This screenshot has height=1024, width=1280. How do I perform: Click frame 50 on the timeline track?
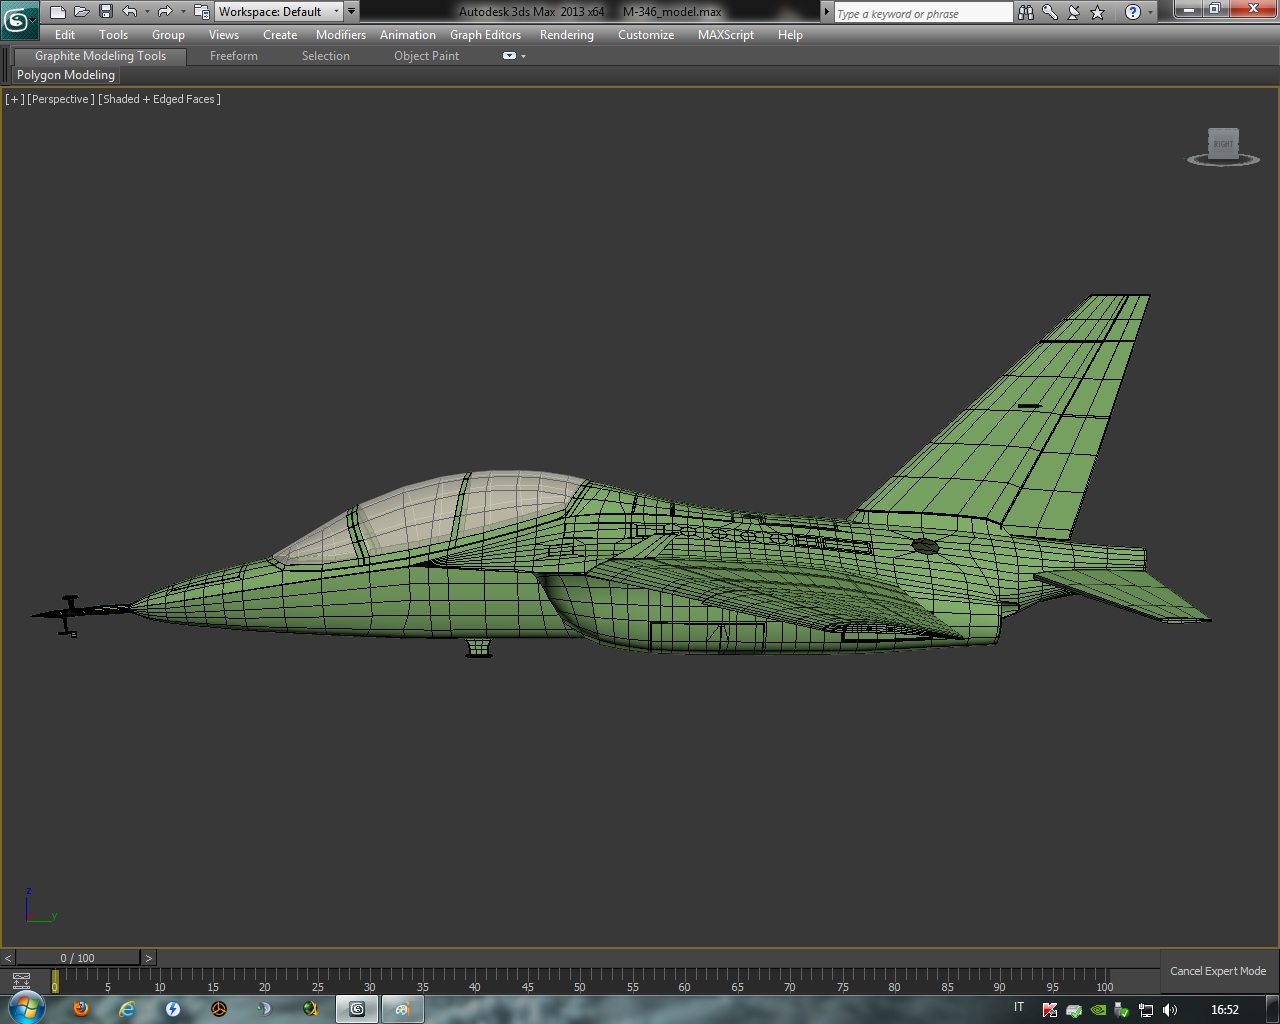(x=580, y=980)
